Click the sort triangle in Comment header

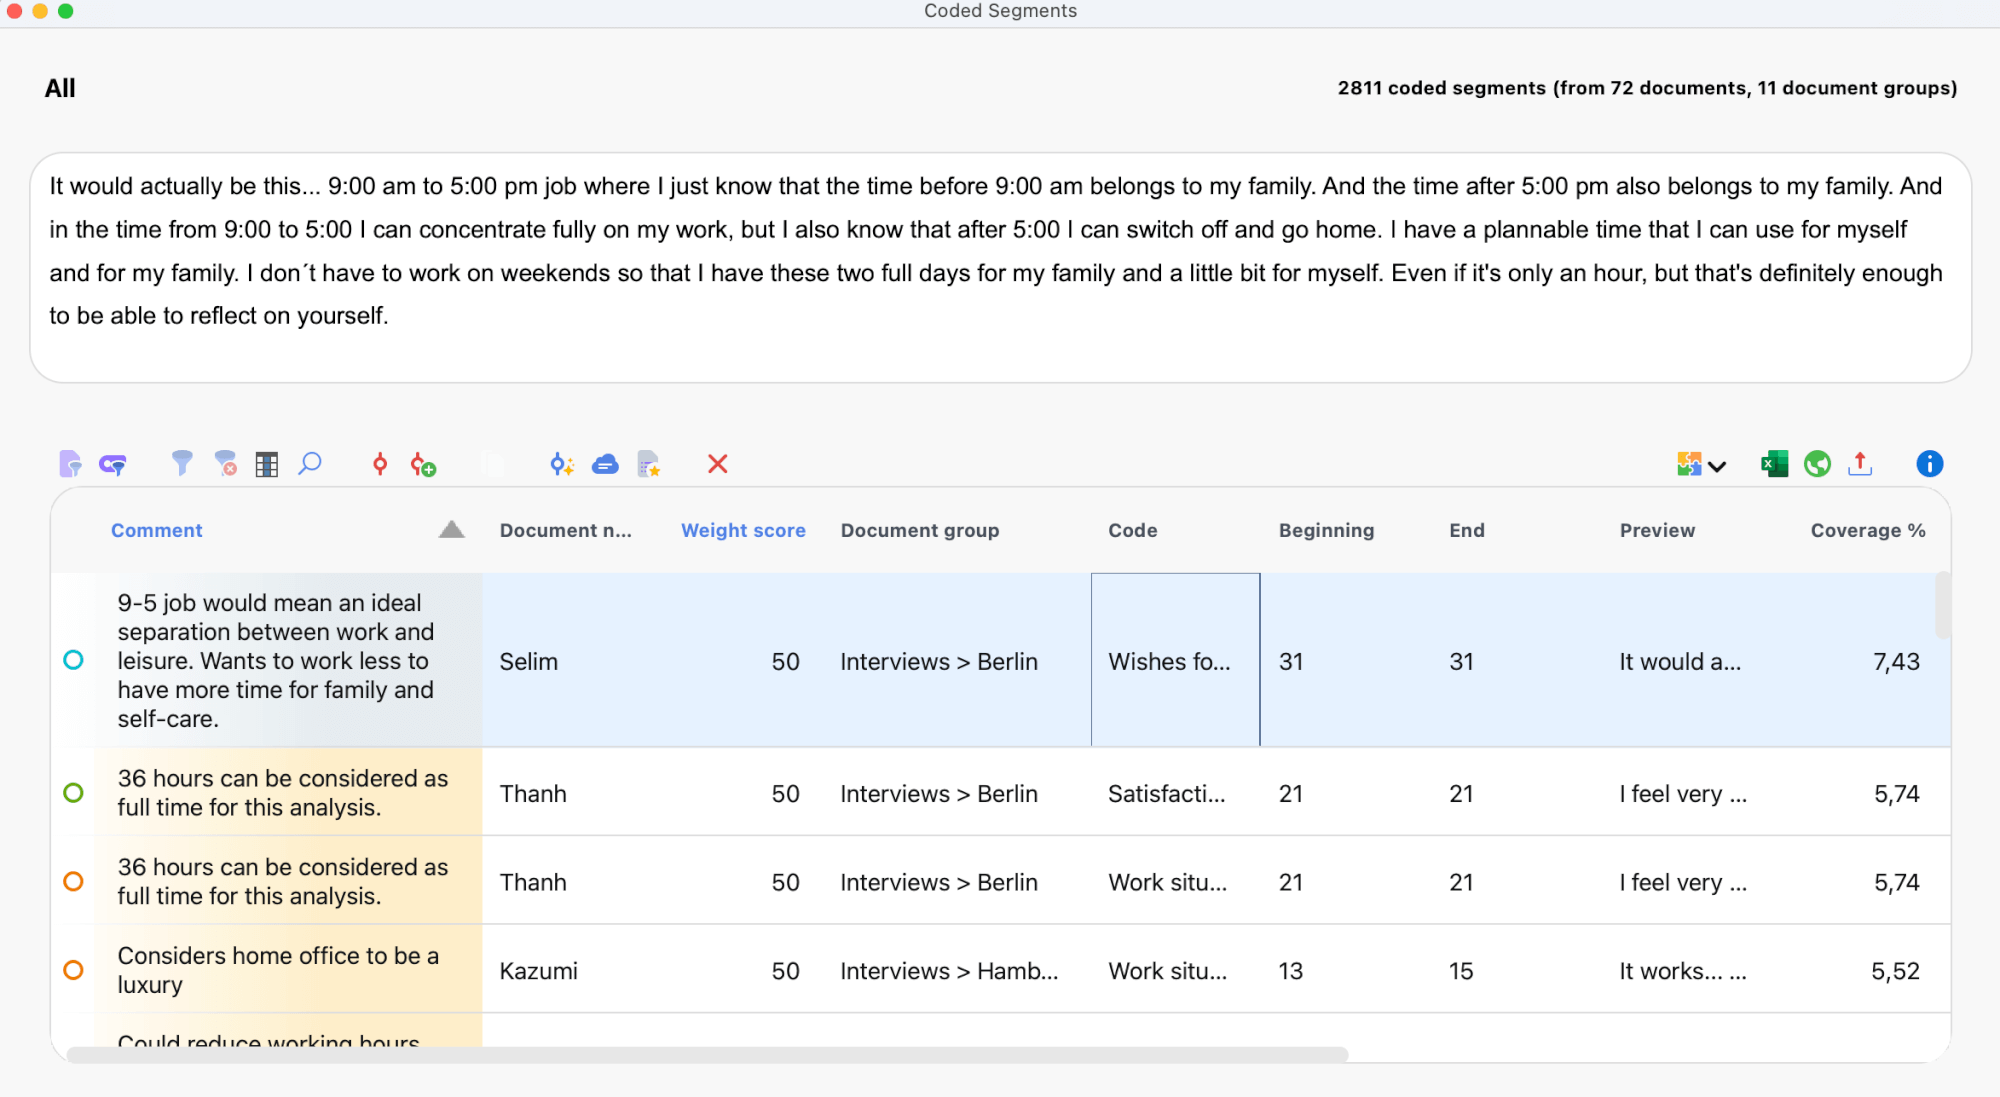(x=452, y=529)
